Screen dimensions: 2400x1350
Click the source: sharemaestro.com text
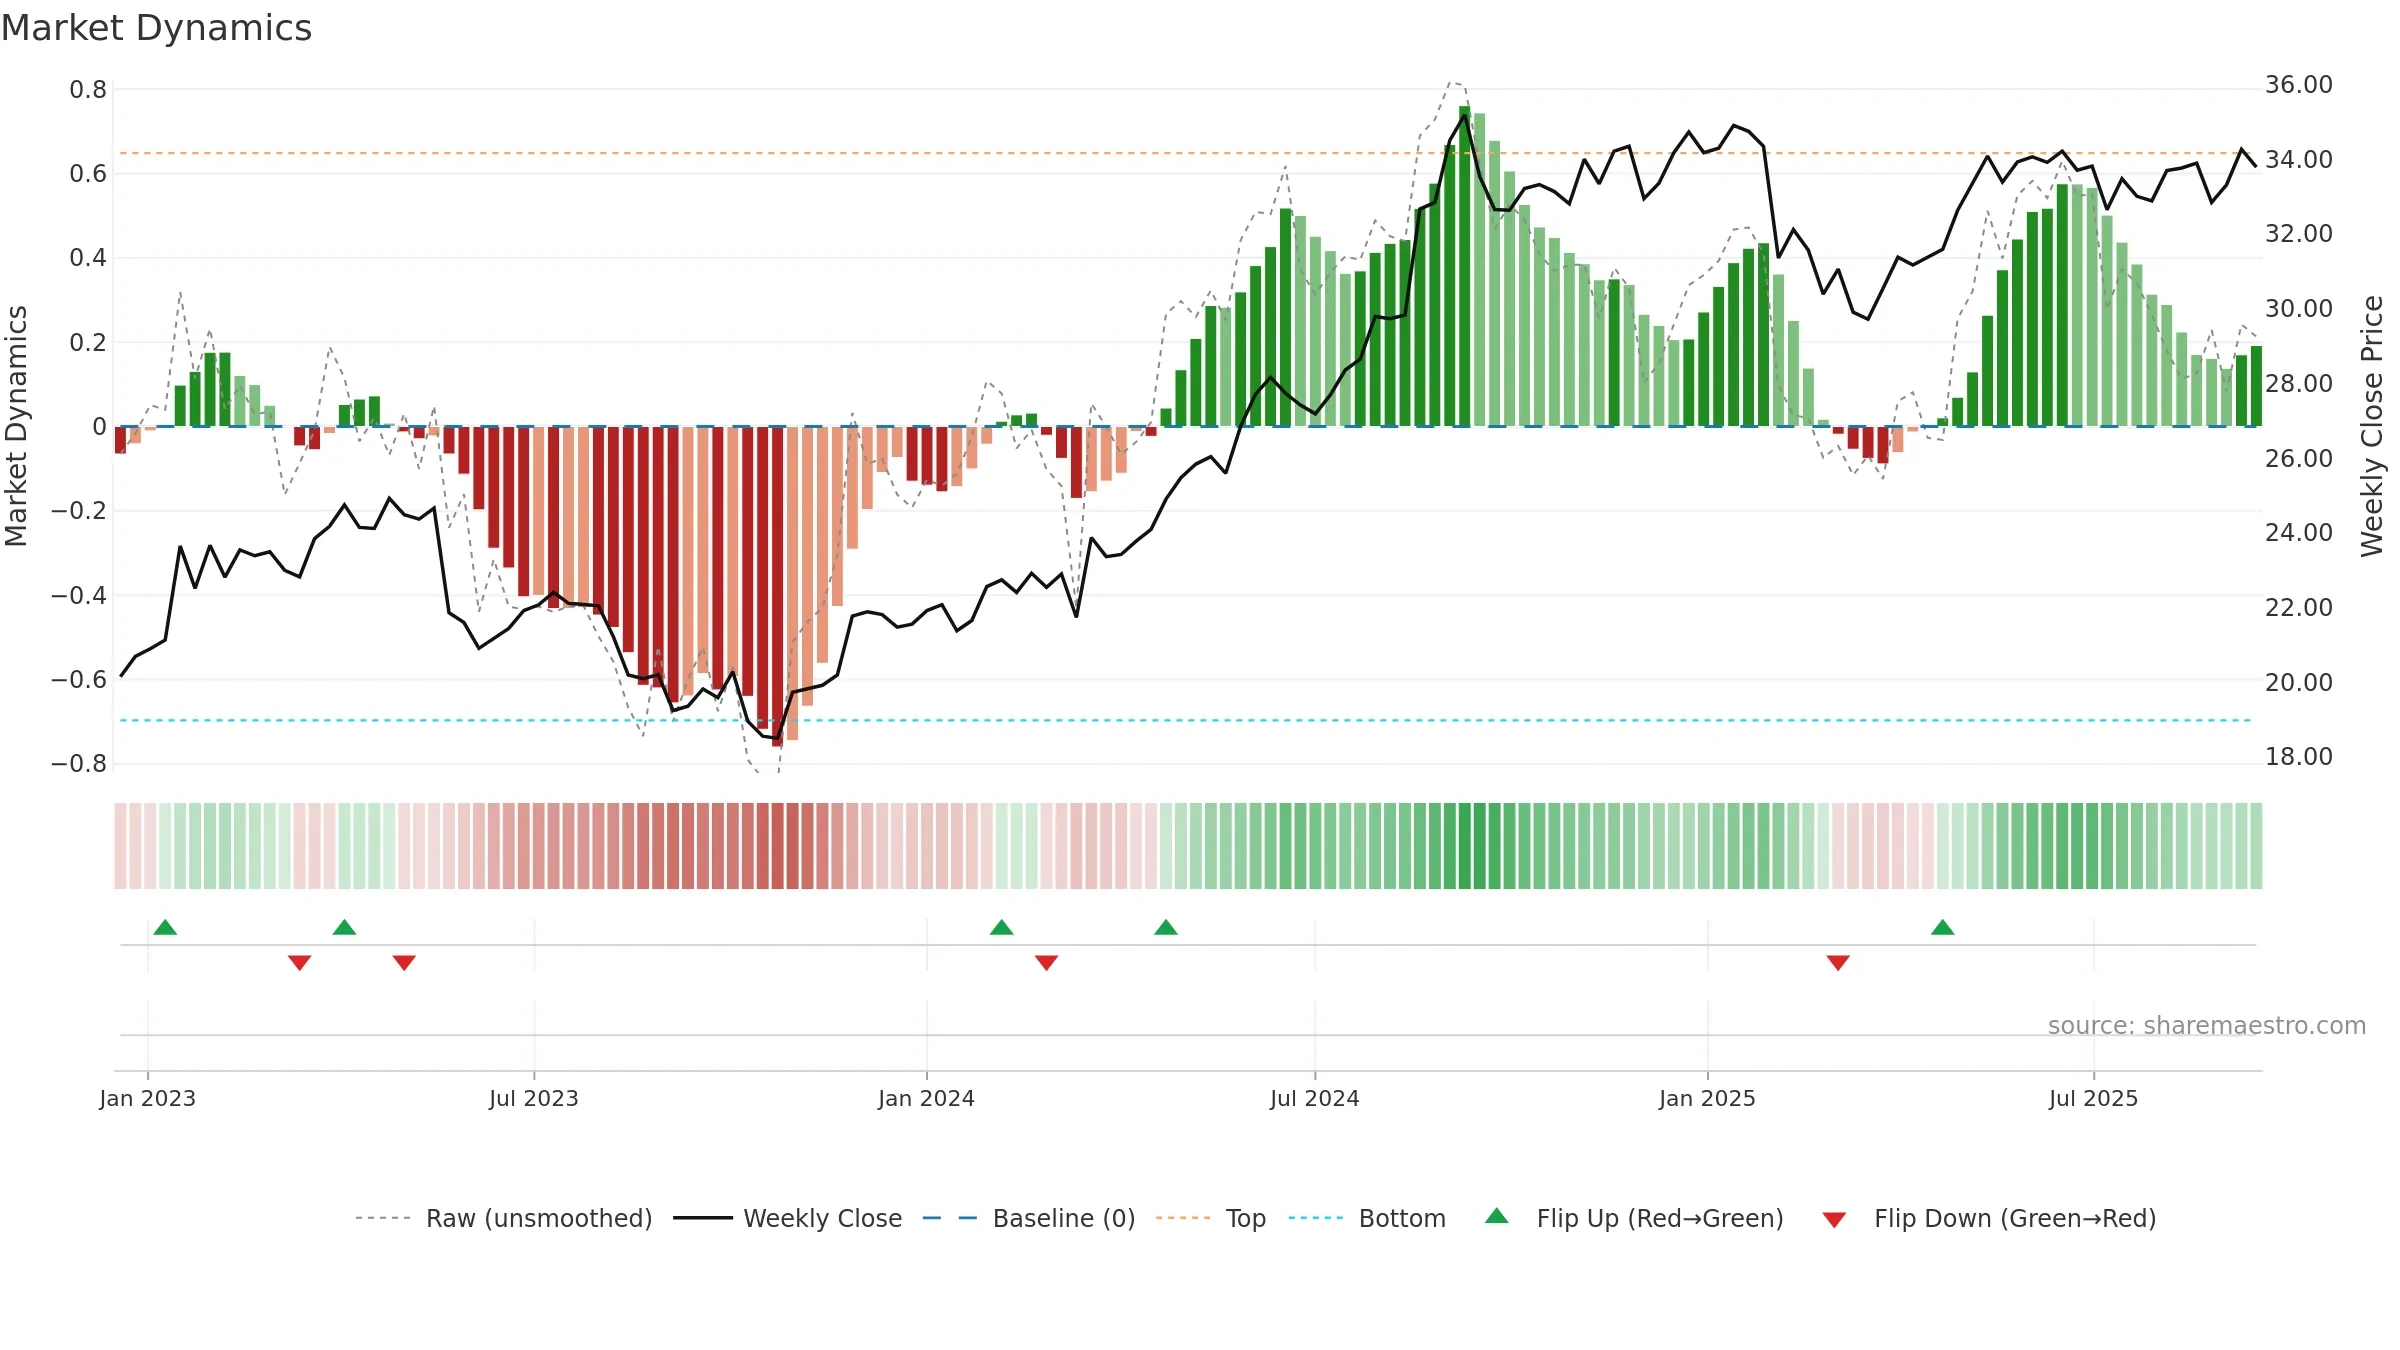click(2207, 1026)
